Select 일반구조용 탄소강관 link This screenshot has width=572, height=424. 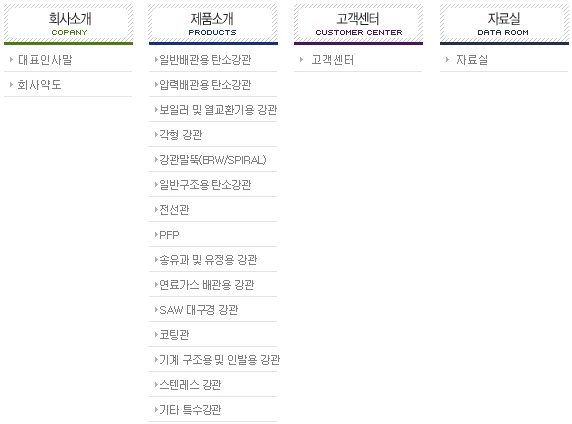(x=205, y=185)
